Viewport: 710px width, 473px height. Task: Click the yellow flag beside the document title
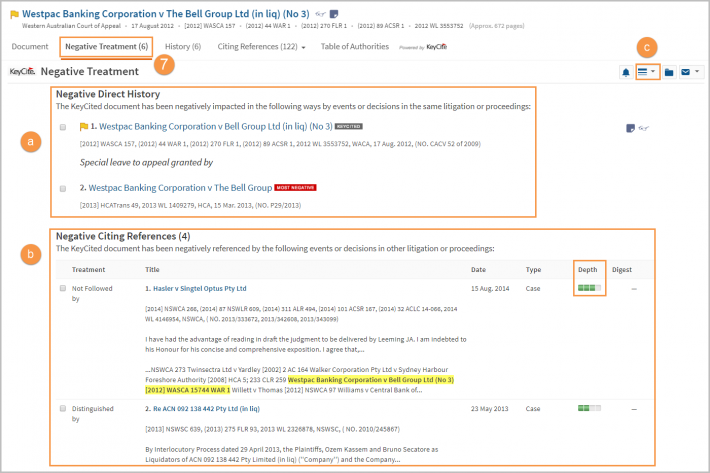coord(14,14)
